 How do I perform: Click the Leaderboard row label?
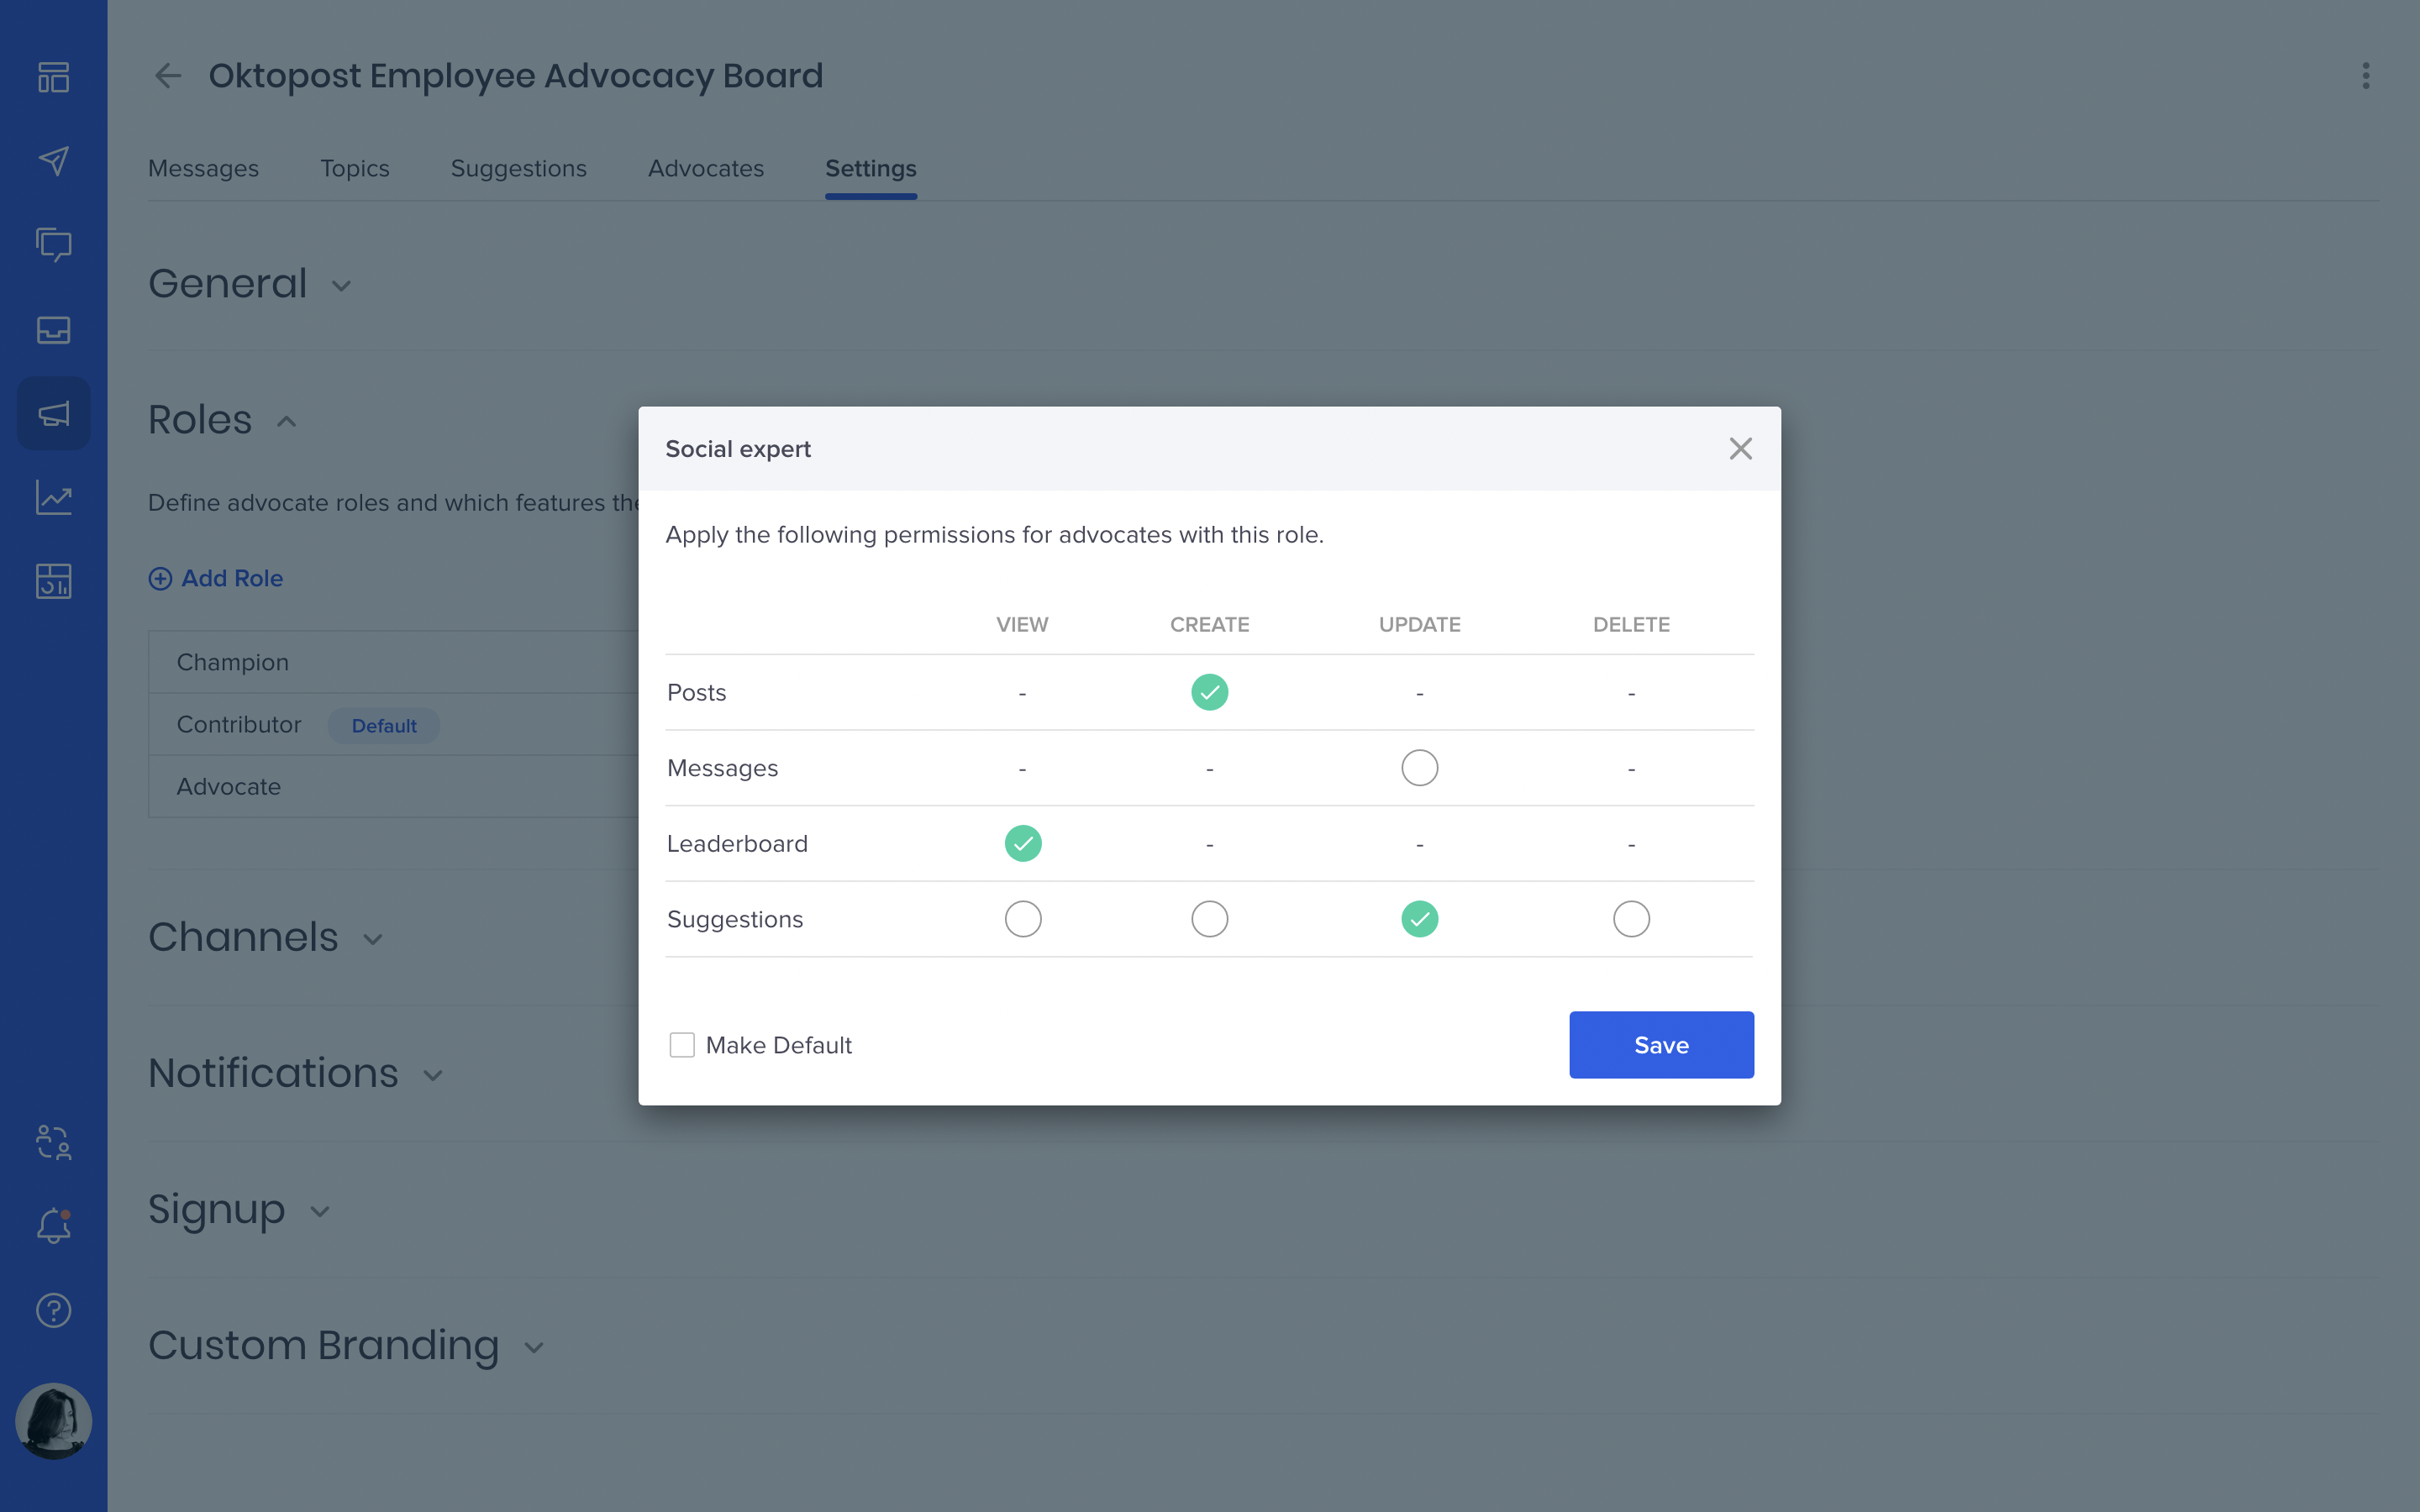(x=737, y=843)
